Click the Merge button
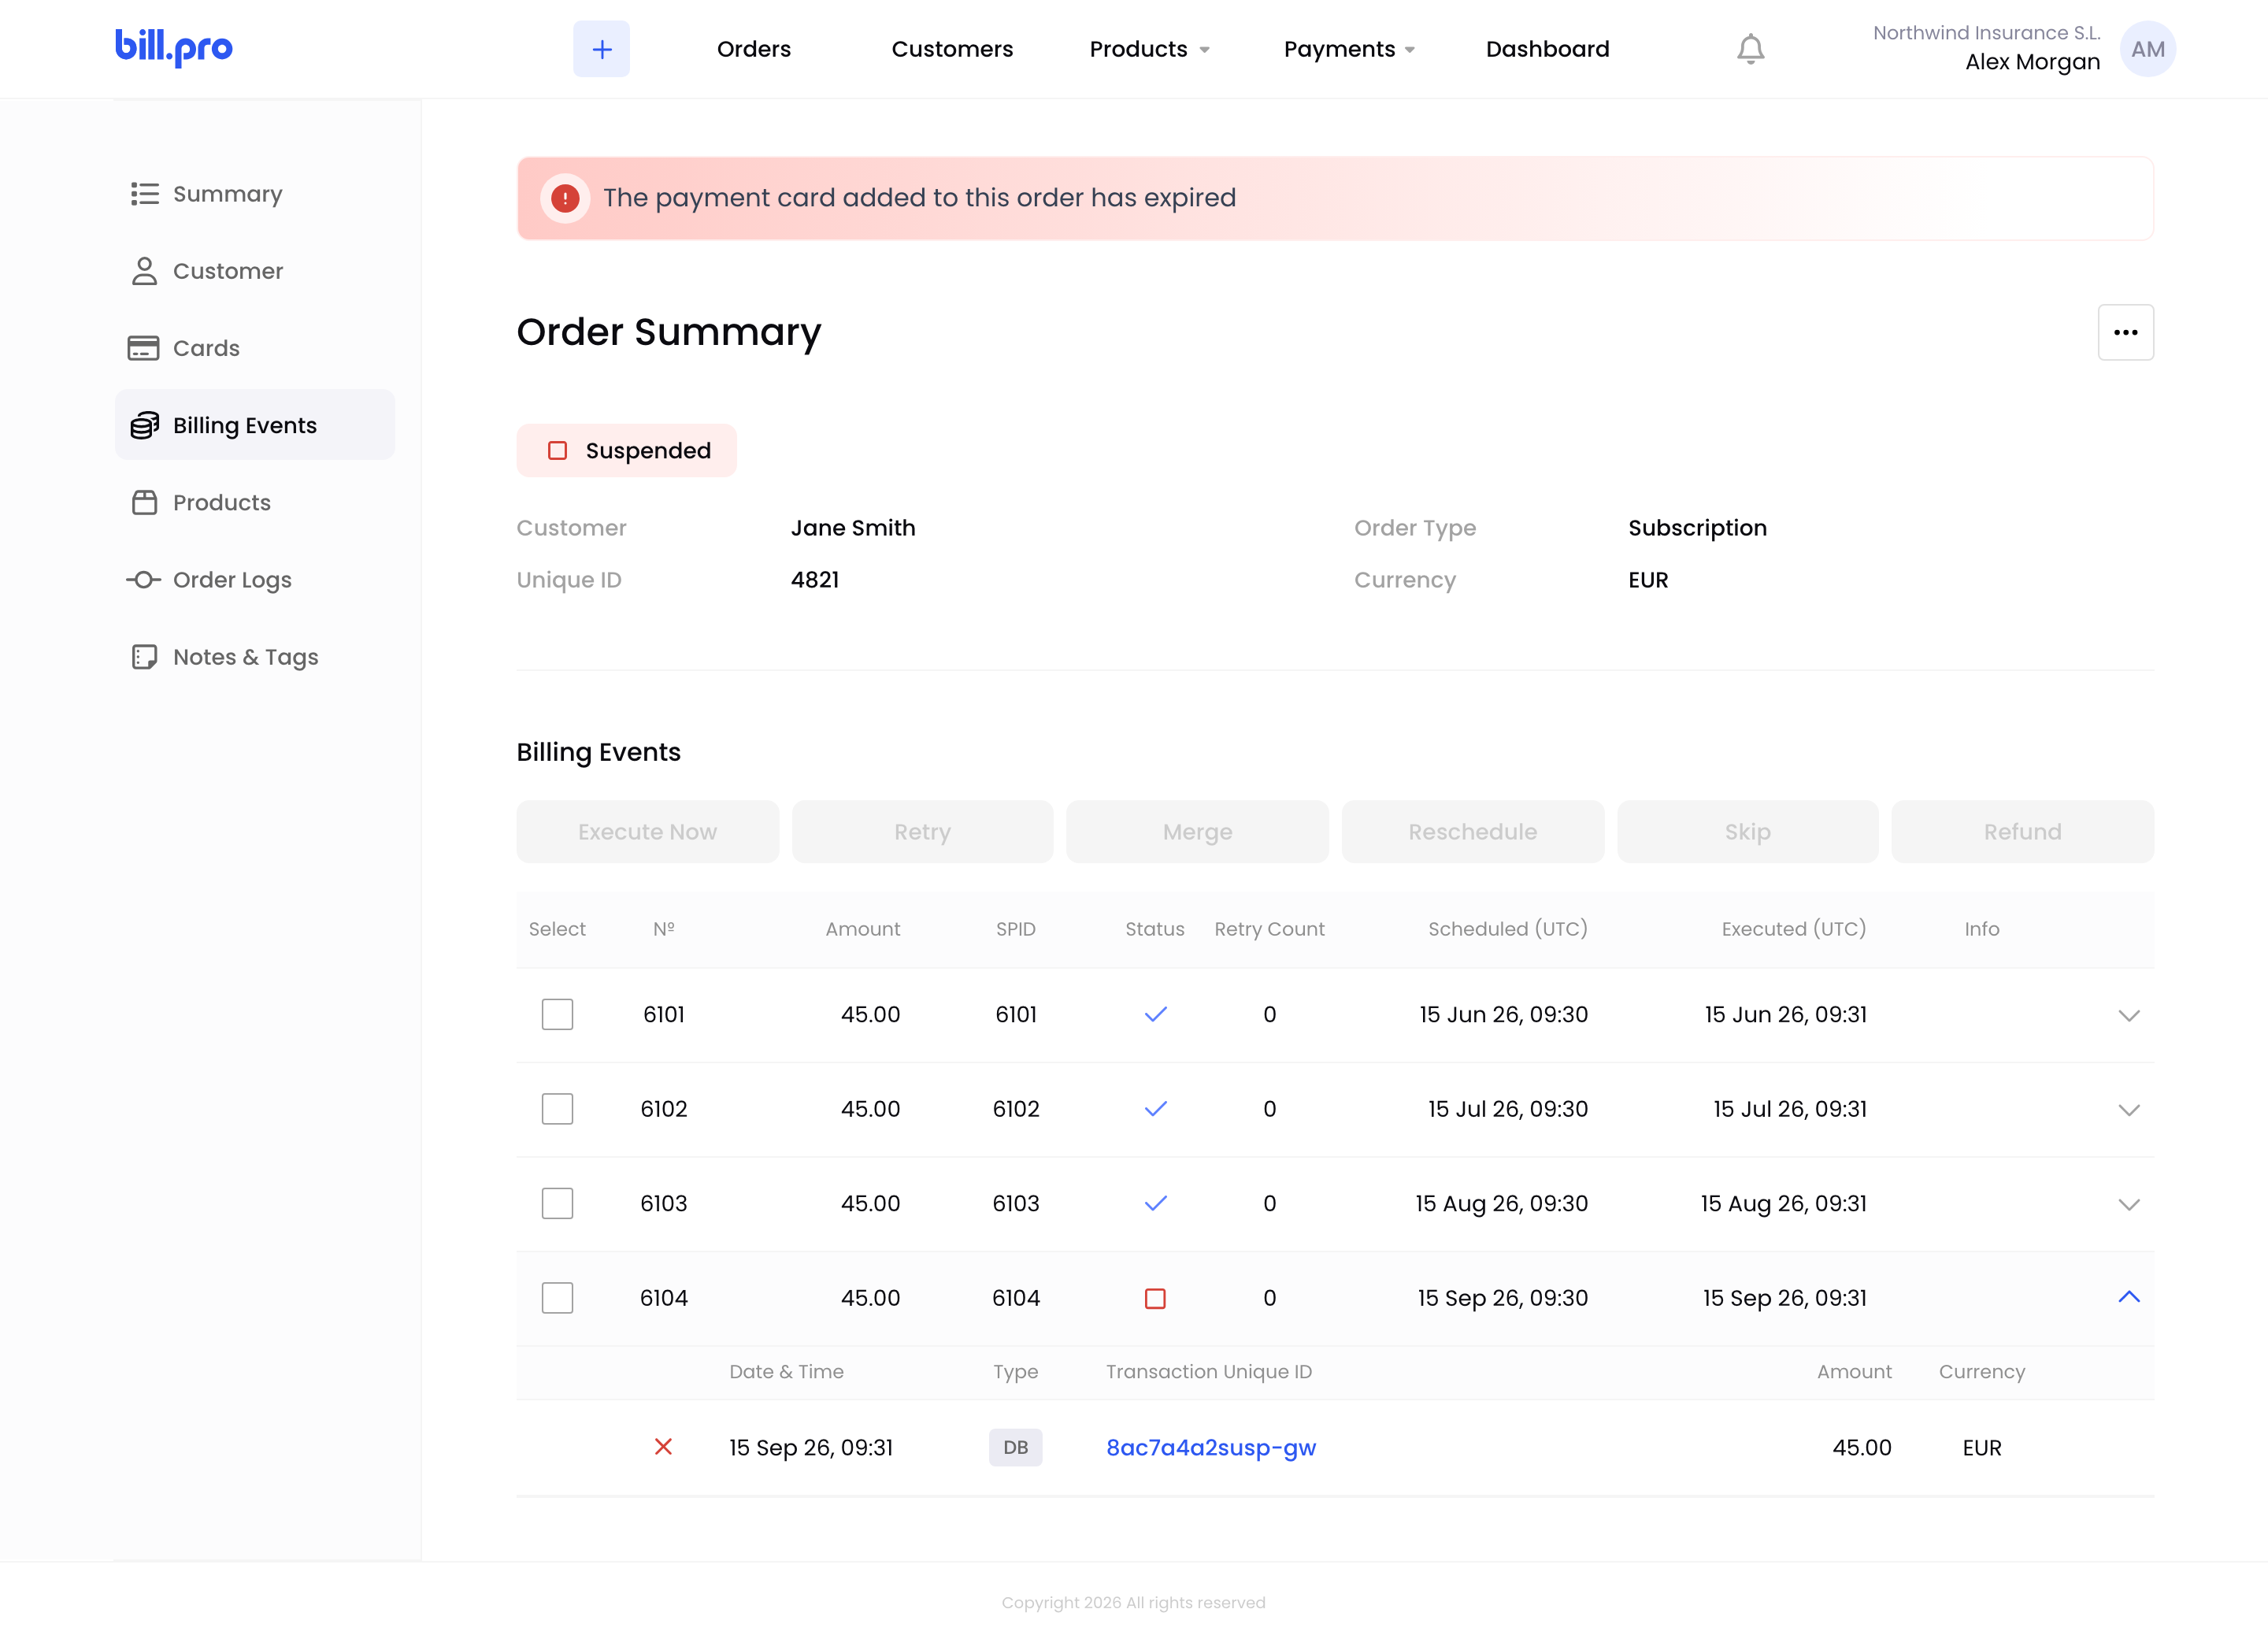This screenshot has height=1635, width=2268. click(1197, 831)
